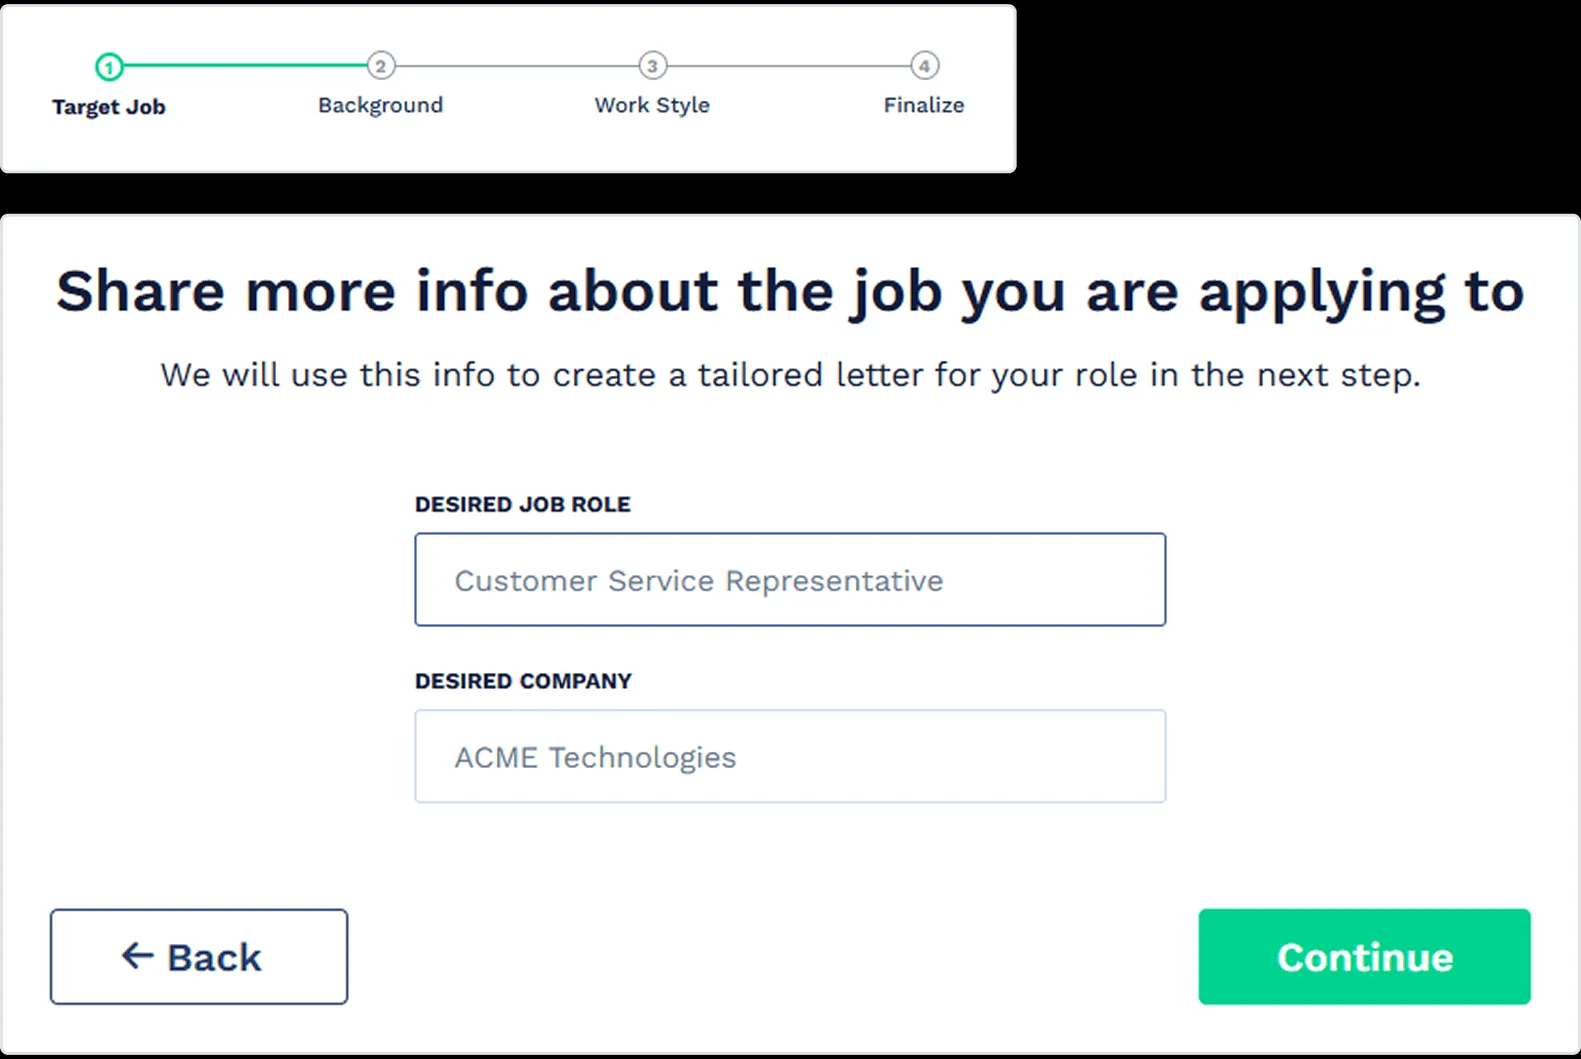This screenshot has height=1059, width=1581.
Task: Click the Finalize step marker at far right
Action: click(924, 67)
